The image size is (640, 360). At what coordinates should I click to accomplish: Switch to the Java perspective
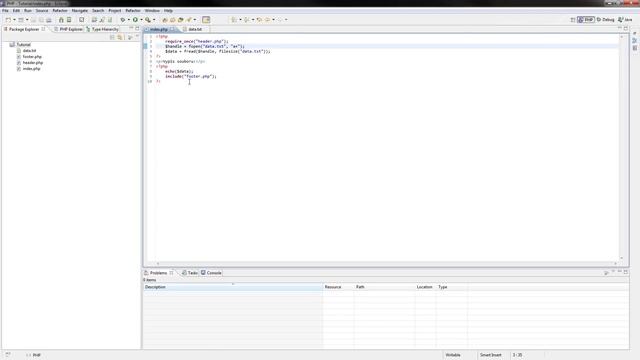point(625,20)
